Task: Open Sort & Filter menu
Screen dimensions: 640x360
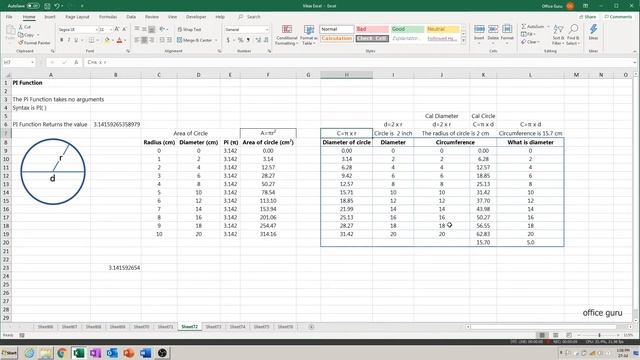Action: pos(558,35)
